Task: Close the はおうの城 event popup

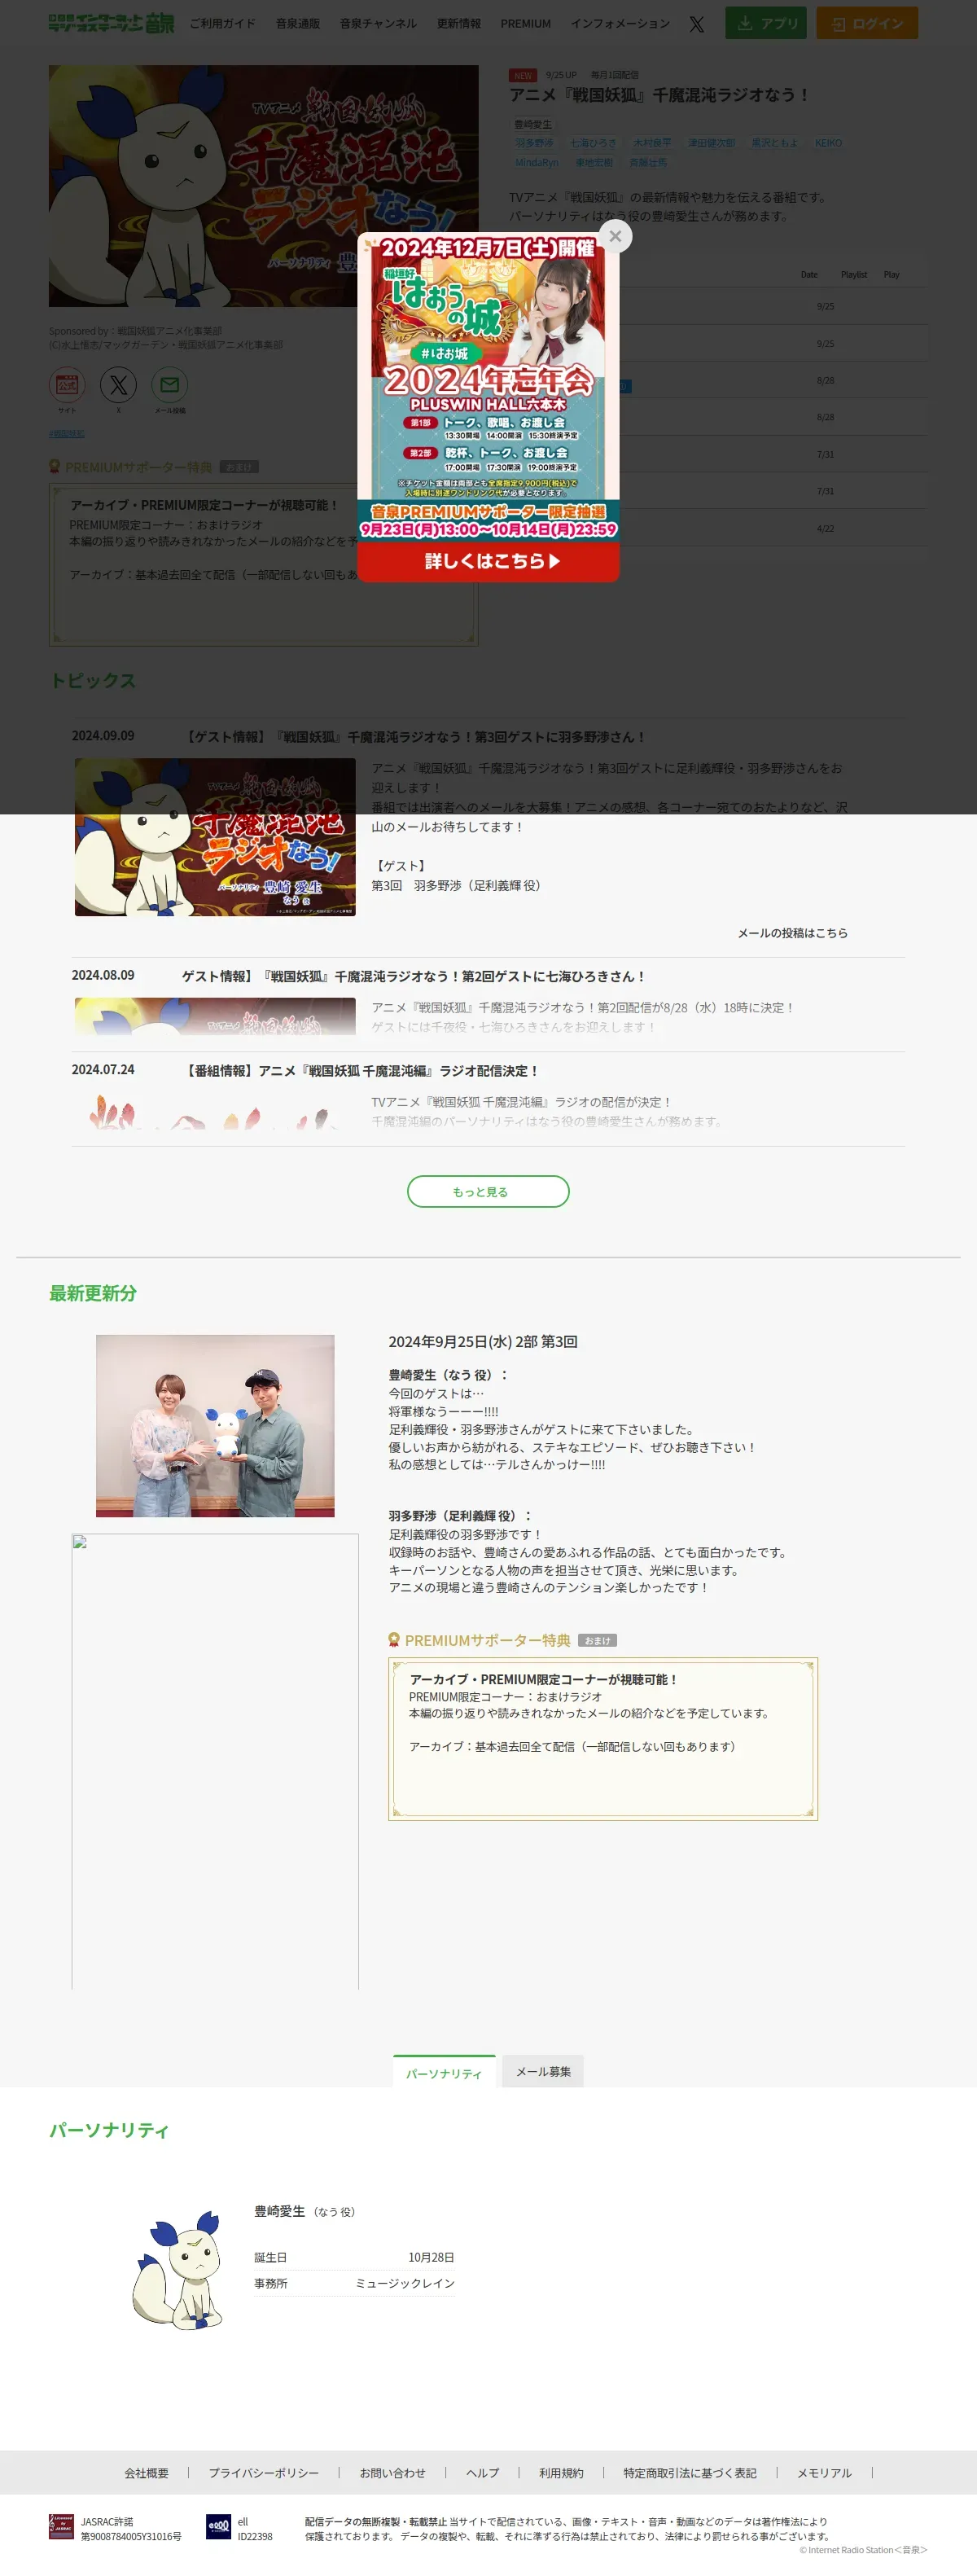Action: tap(615, 236)
